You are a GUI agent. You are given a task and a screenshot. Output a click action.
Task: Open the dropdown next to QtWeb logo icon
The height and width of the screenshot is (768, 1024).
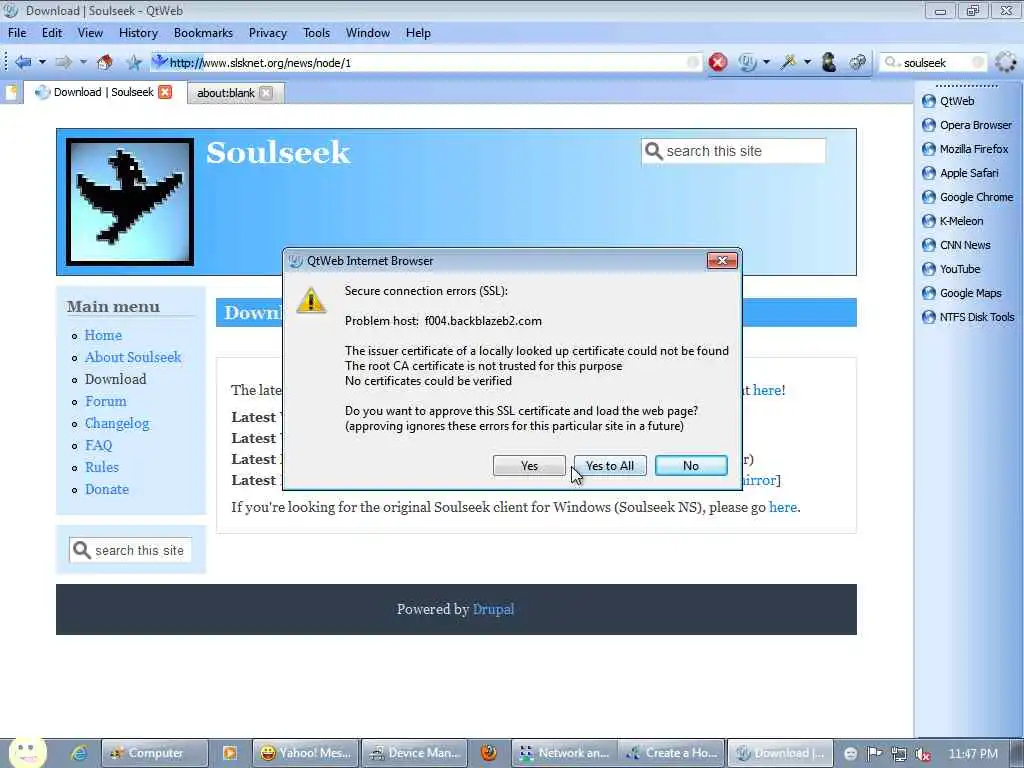pyautogui.click(x=766, y=63)
